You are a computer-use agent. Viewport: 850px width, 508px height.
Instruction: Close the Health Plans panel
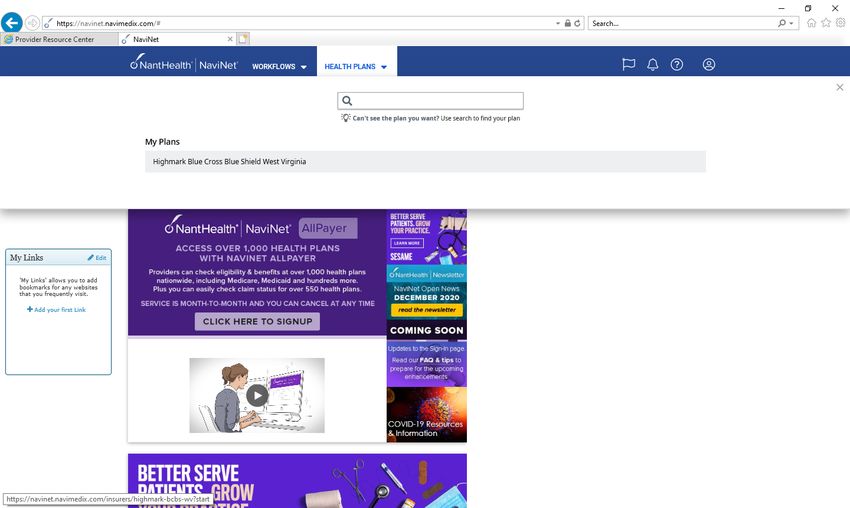[840, 87]
